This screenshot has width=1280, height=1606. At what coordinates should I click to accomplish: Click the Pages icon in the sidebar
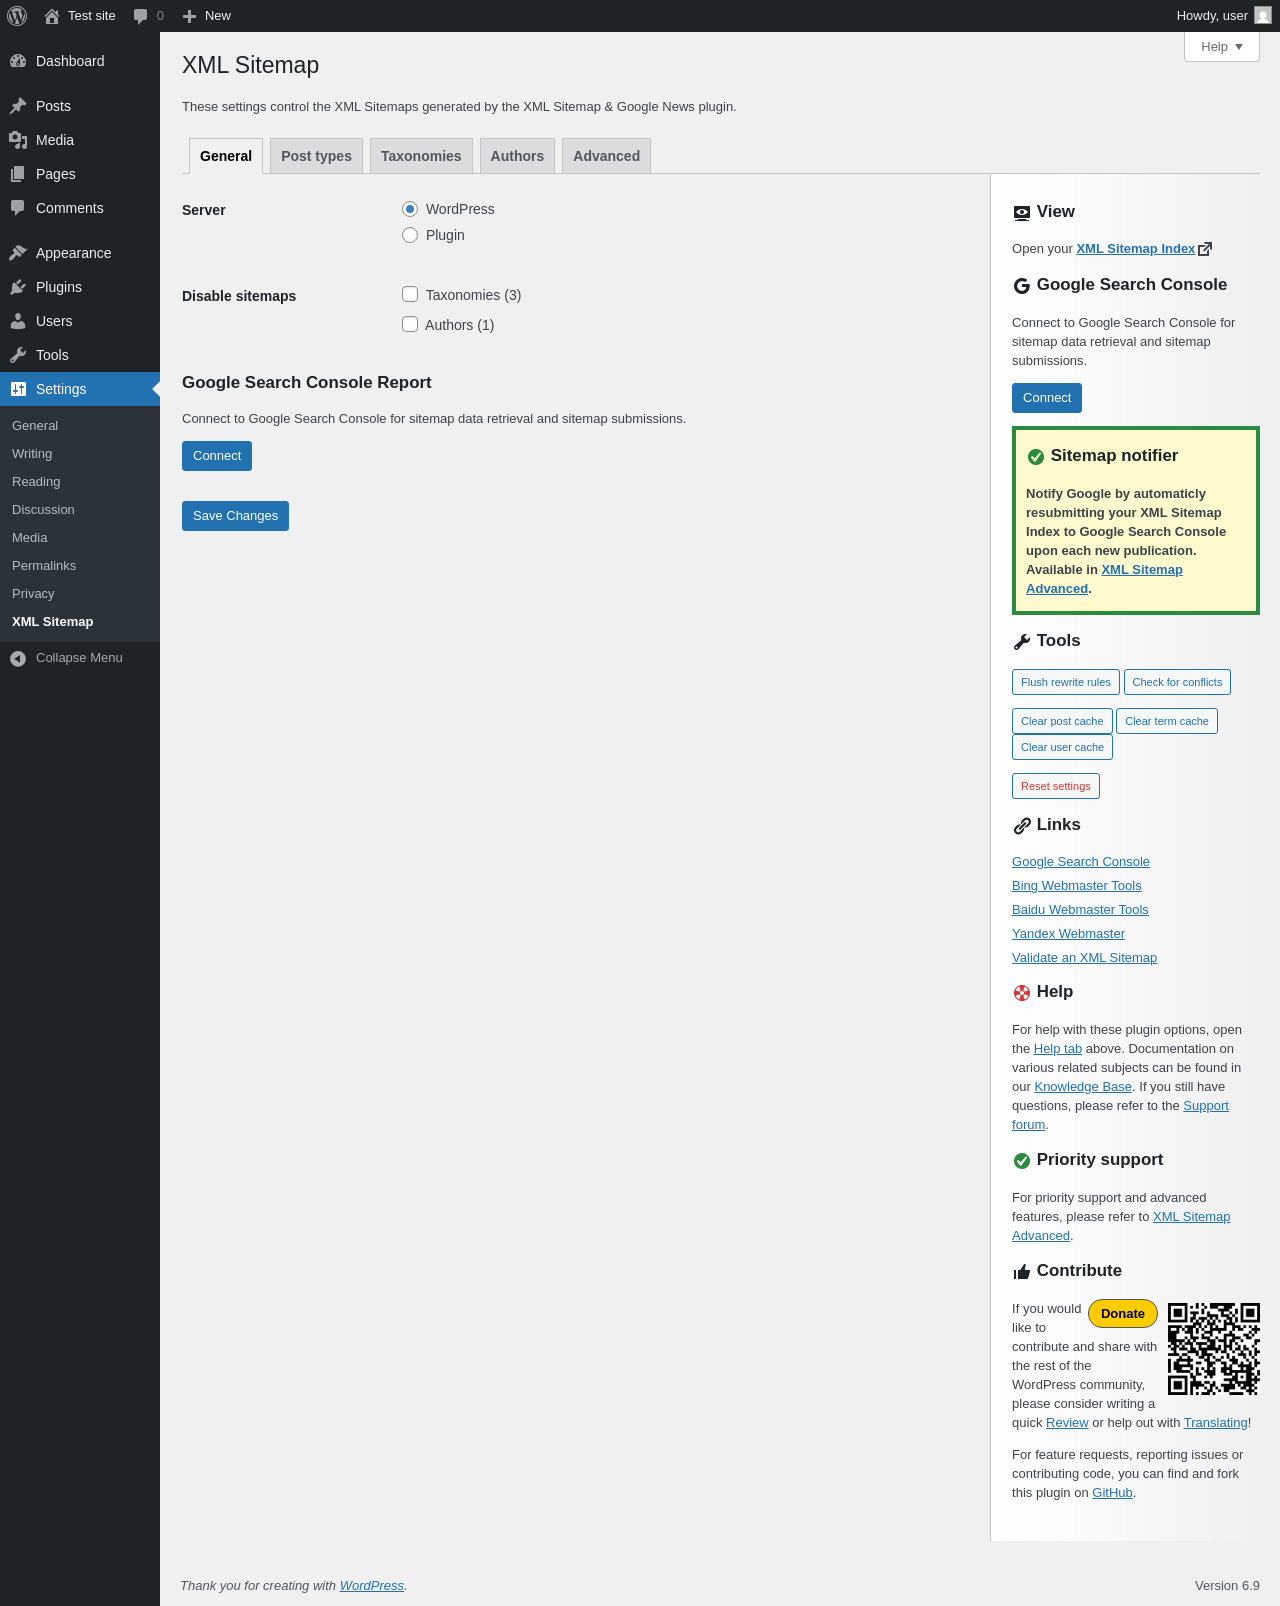pyautogui.click(x=18, y=174)
